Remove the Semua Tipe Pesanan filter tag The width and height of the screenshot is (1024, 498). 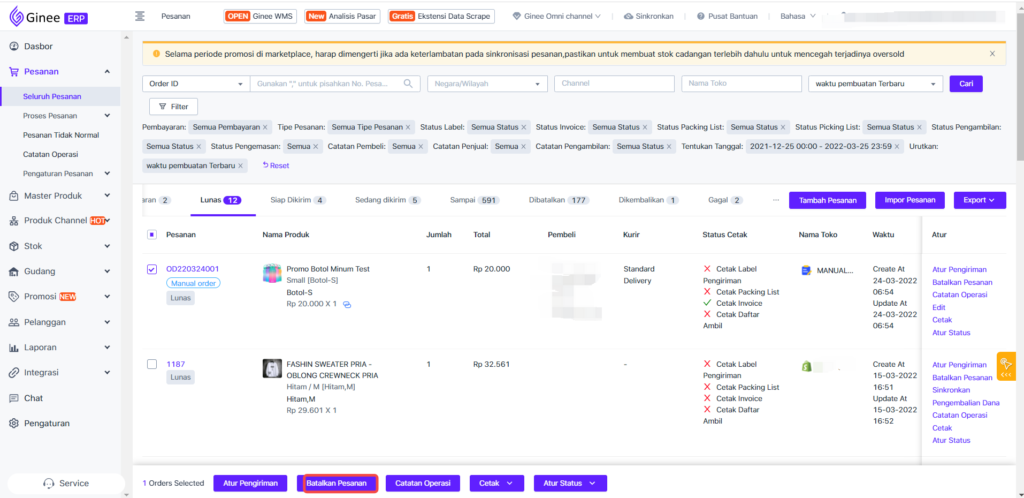click(408, 127)
